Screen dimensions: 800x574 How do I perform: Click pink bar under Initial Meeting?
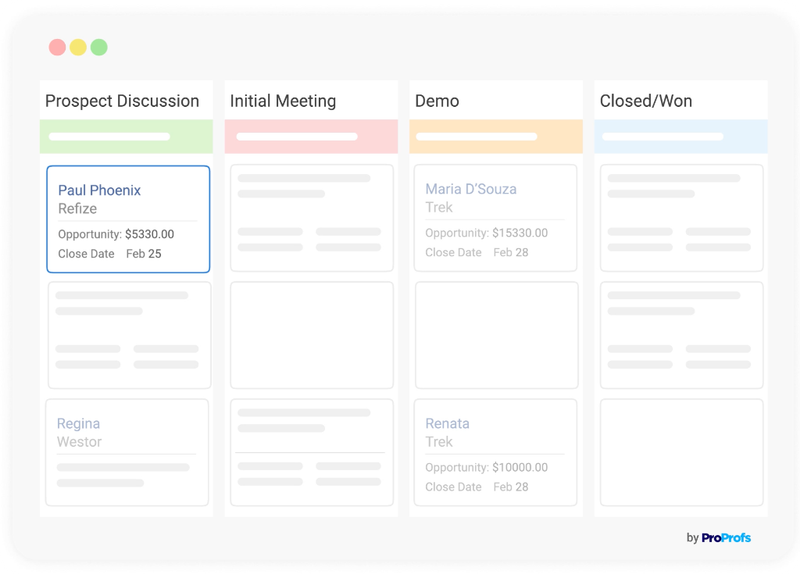tap(311, 136)
